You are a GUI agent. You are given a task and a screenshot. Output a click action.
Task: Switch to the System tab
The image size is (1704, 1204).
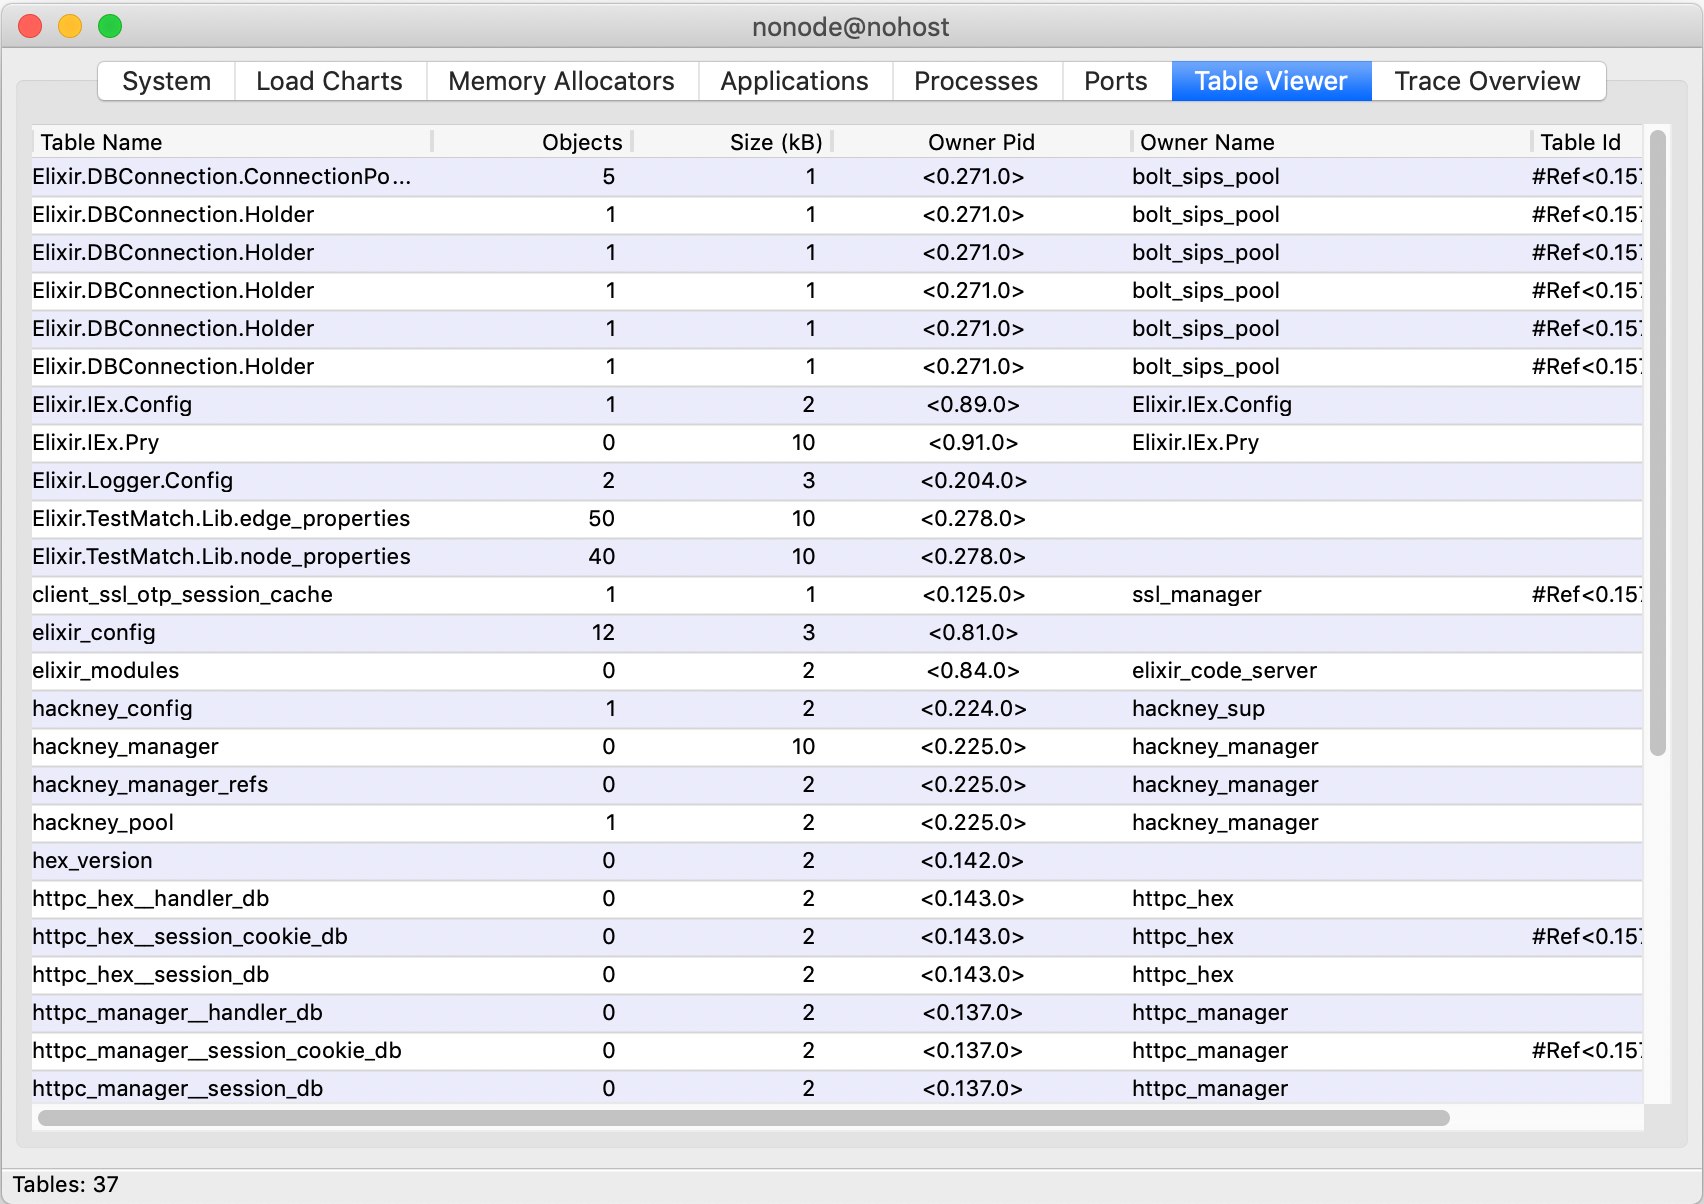point(165,81)
